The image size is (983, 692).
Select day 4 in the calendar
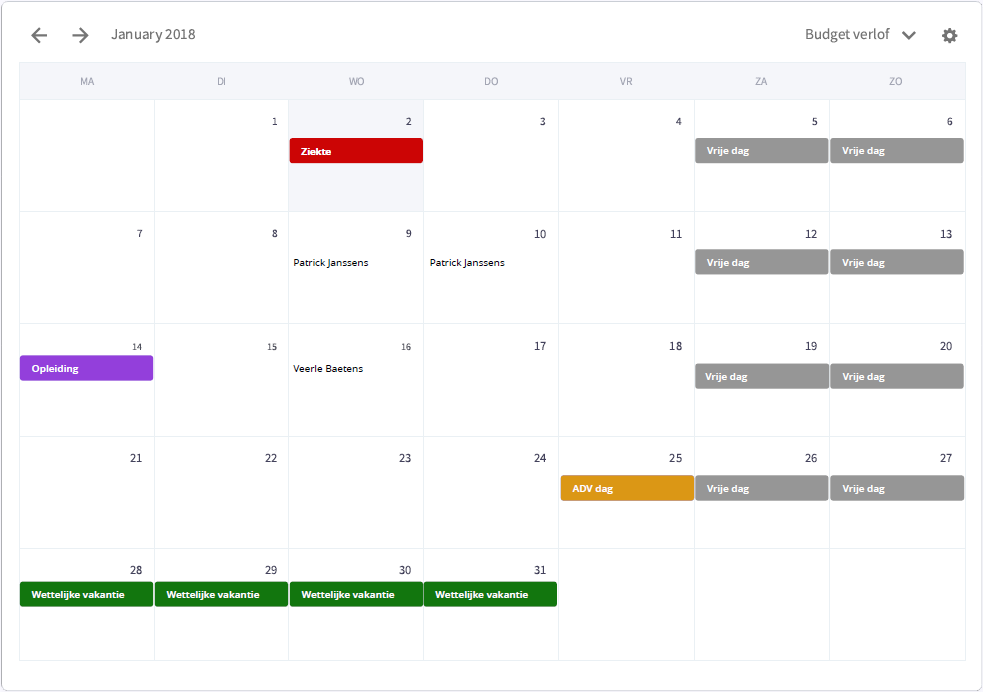point(626,155)
